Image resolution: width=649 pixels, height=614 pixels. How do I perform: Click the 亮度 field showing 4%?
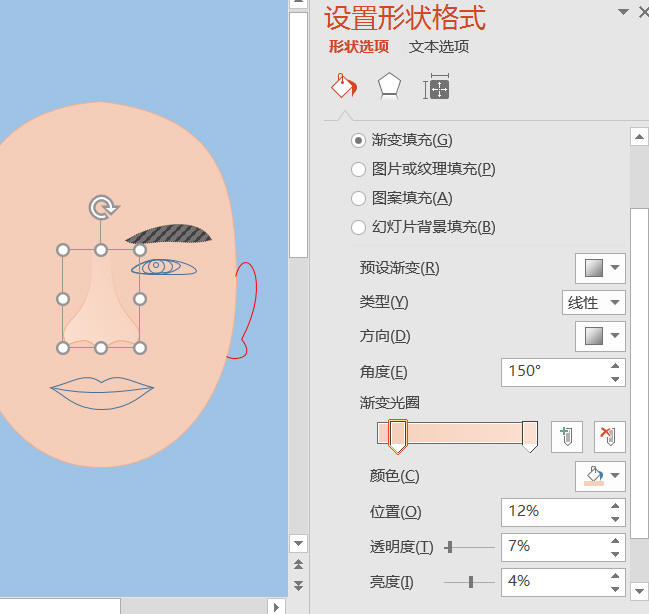[x=554, y=582]
